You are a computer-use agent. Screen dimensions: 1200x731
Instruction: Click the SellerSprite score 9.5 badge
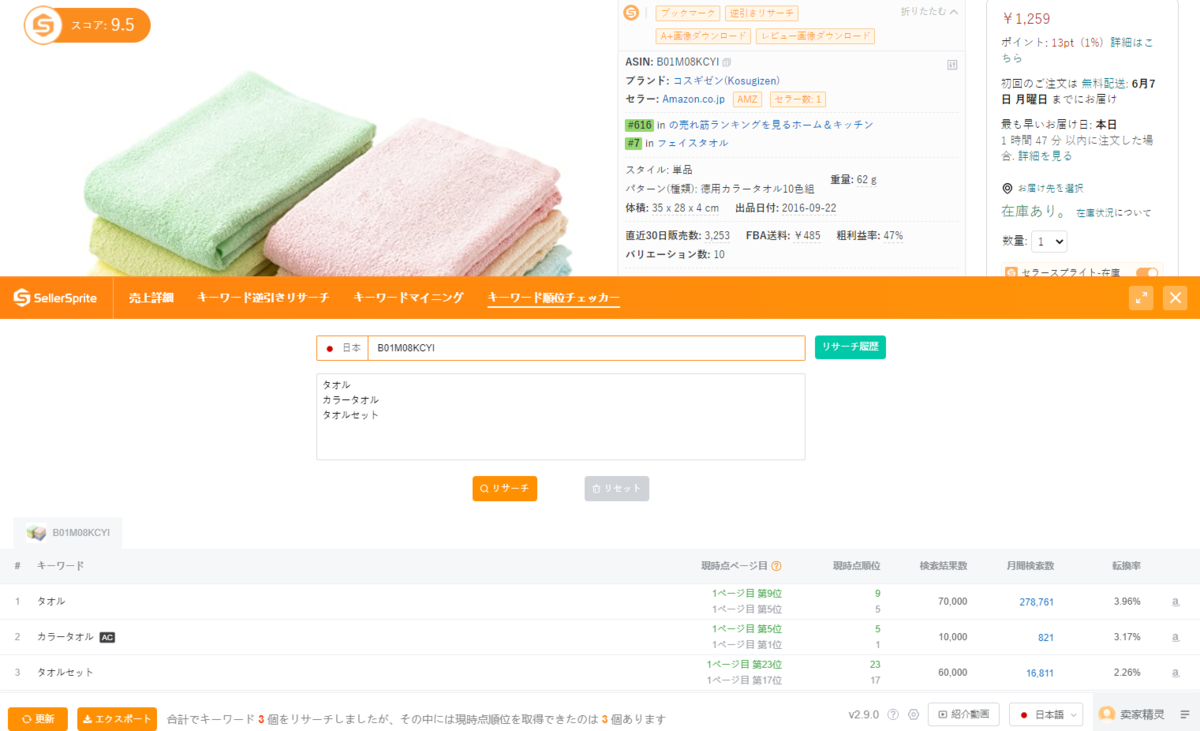coord(87,25)
